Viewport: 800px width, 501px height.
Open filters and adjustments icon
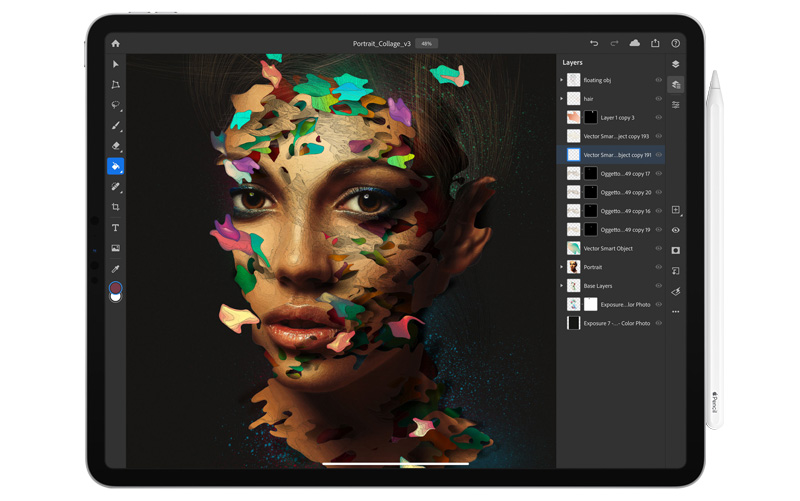(x=676, y=291)
